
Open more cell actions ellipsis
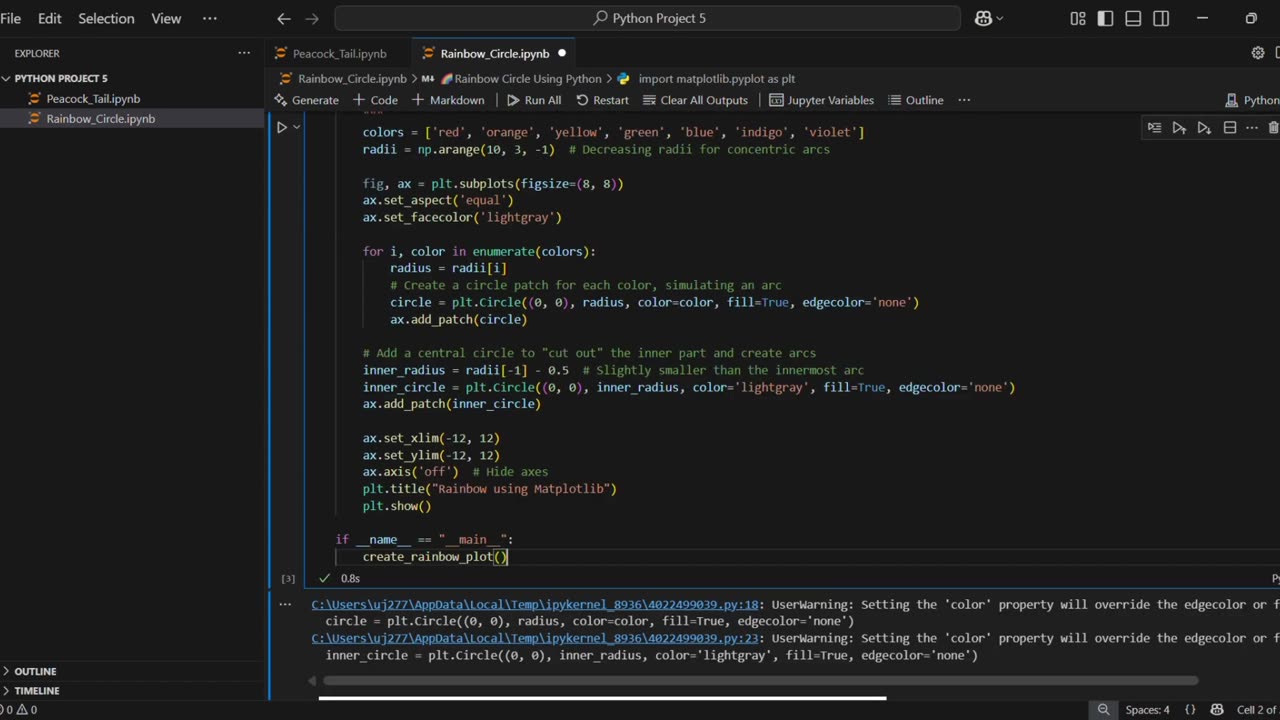[1251, 127]
